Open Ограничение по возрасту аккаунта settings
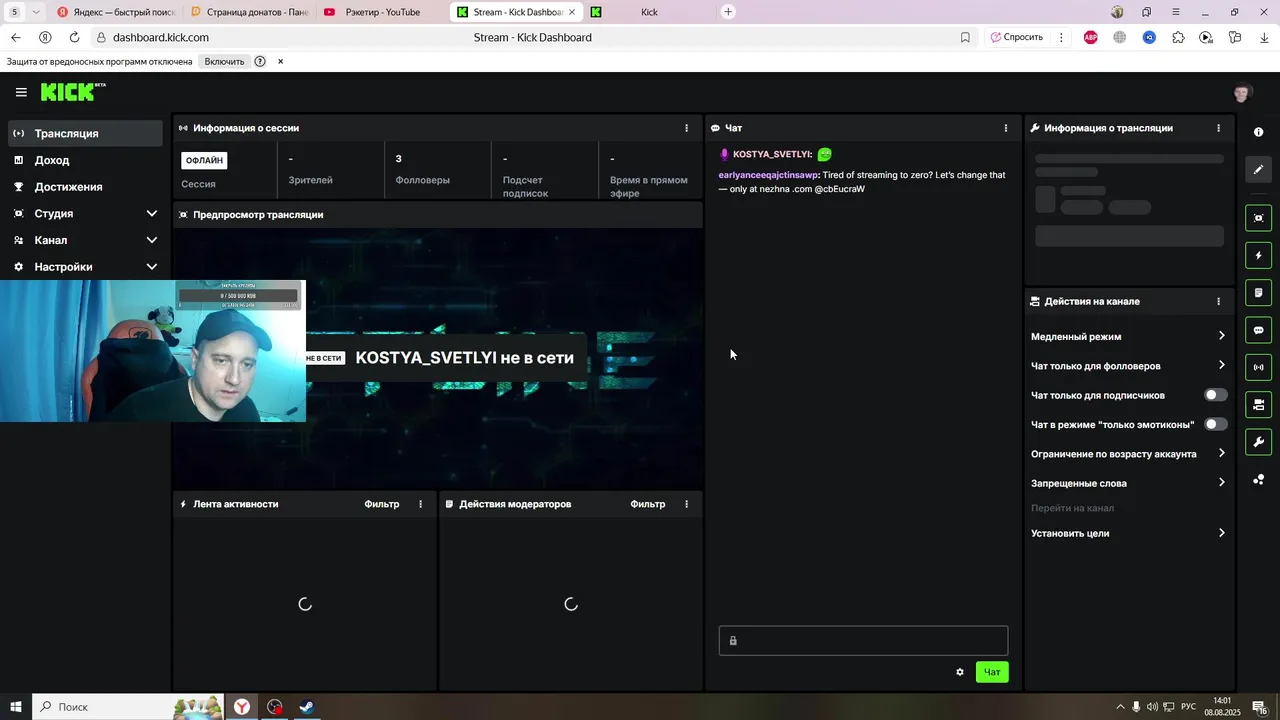Image resolution: width=1280 pixels, height=720 pixels. pyautogui.click(x=1128, y=454)
